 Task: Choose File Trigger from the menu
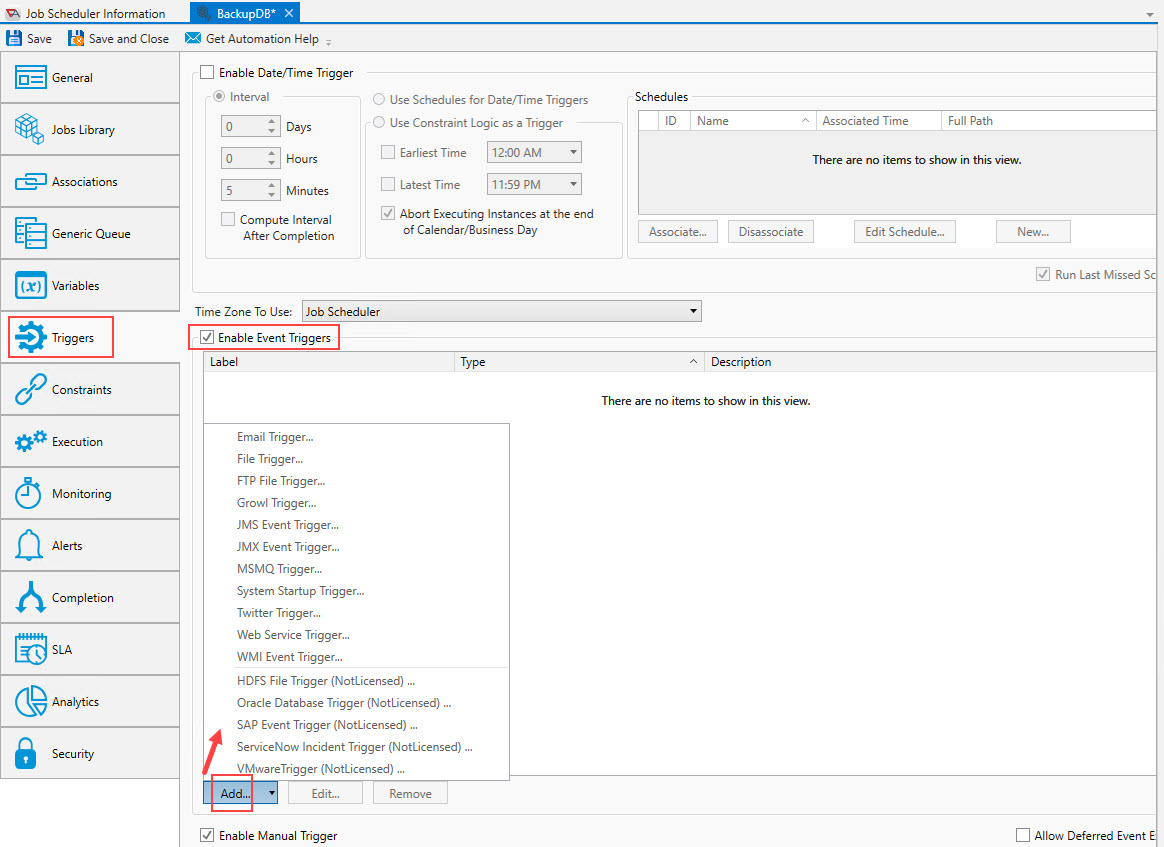pyautogui.click(x=270, y=459)
